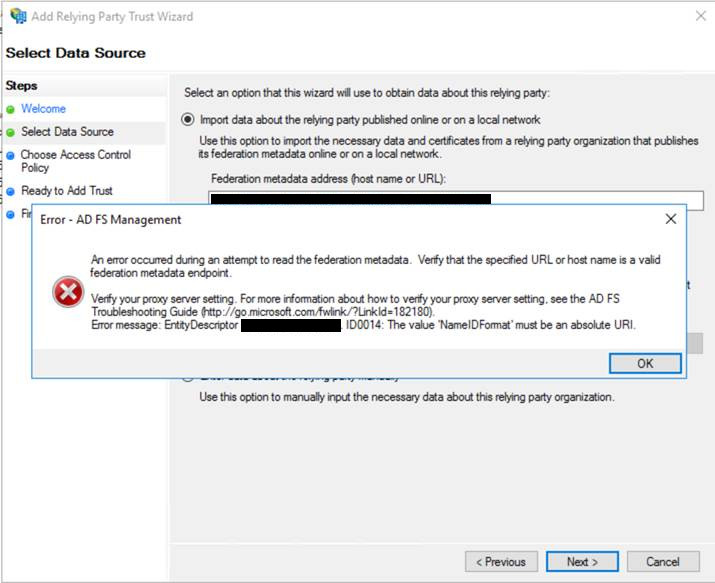Go to the Welcome step
The width and height of the screenshot is (715, 583).
pos(43,109)
